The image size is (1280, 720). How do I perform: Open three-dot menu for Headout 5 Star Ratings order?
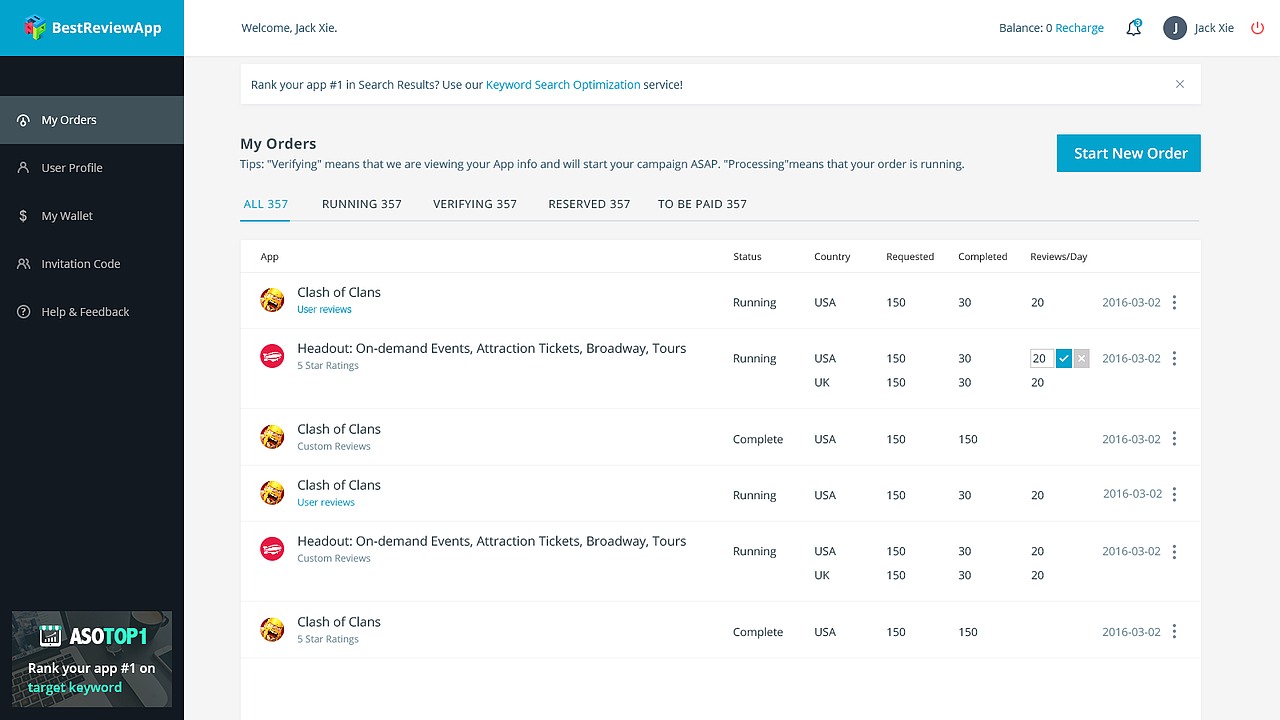tap(1174, 358)
